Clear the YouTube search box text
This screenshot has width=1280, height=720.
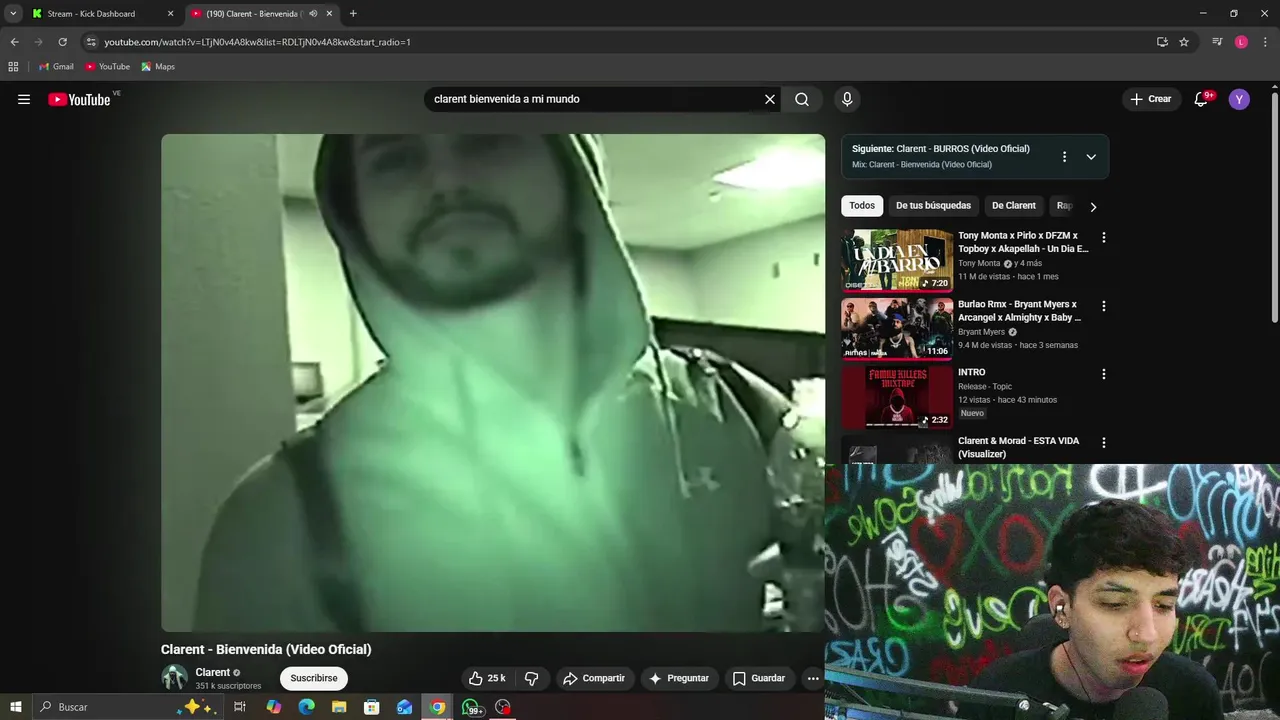[x=770, y=99]
